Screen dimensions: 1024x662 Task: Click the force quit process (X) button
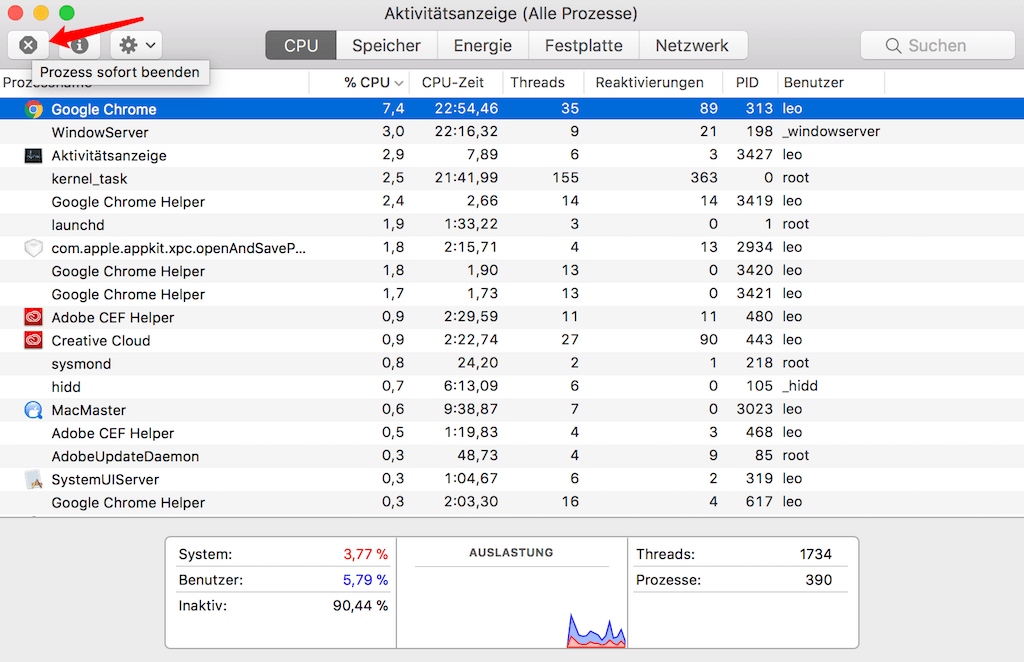(28, 45)
